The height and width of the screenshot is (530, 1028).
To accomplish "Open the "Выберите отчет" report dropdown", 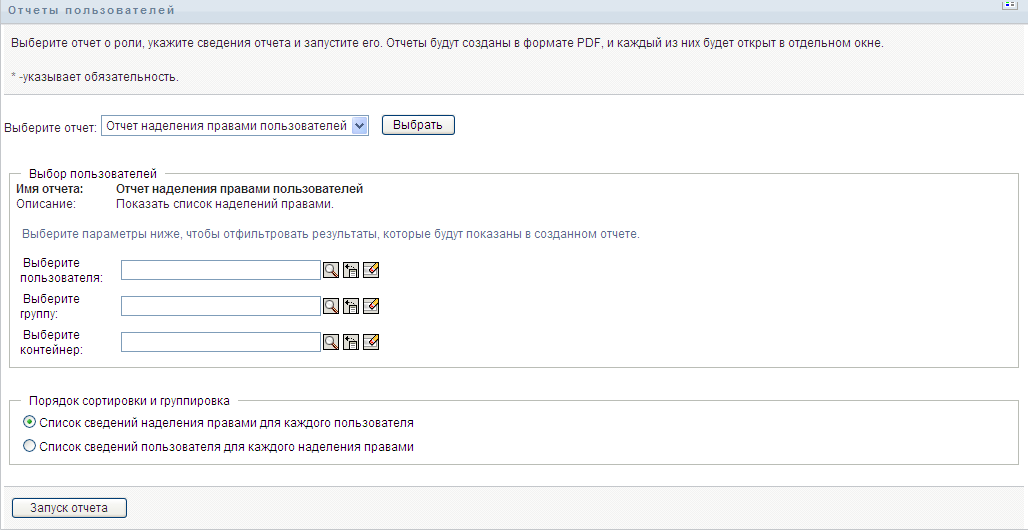I will (x=236, y=126).
